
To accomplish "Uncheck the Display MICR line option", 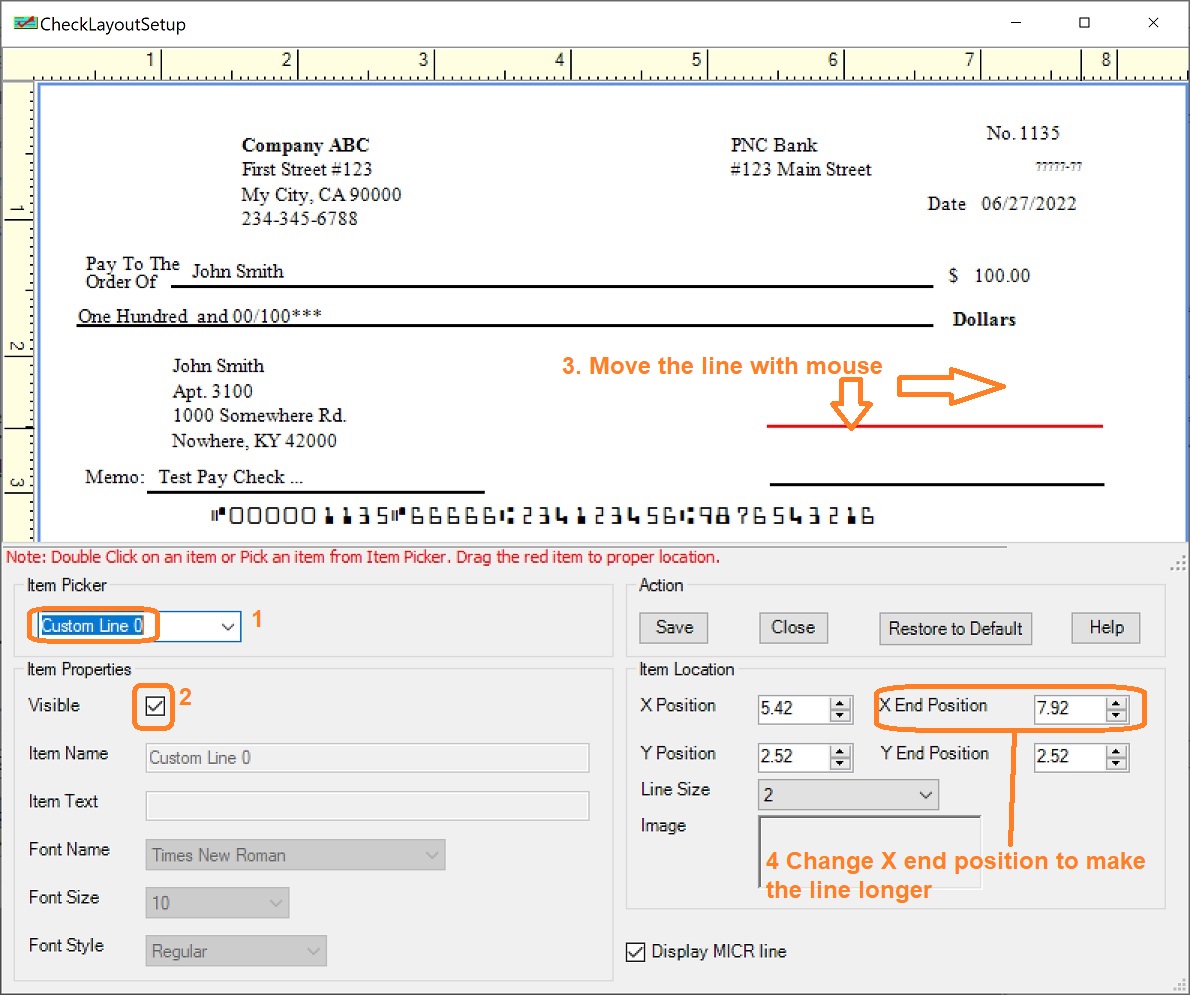I will 636,952.
